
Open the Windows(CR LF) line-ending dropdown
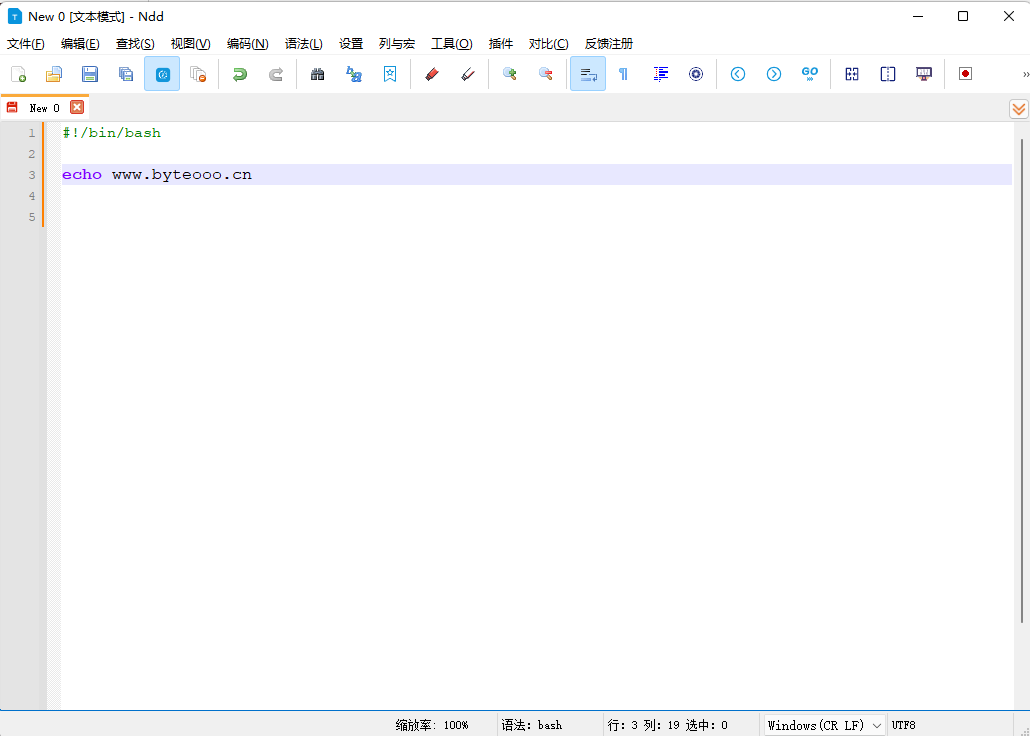tap(825, 725)
